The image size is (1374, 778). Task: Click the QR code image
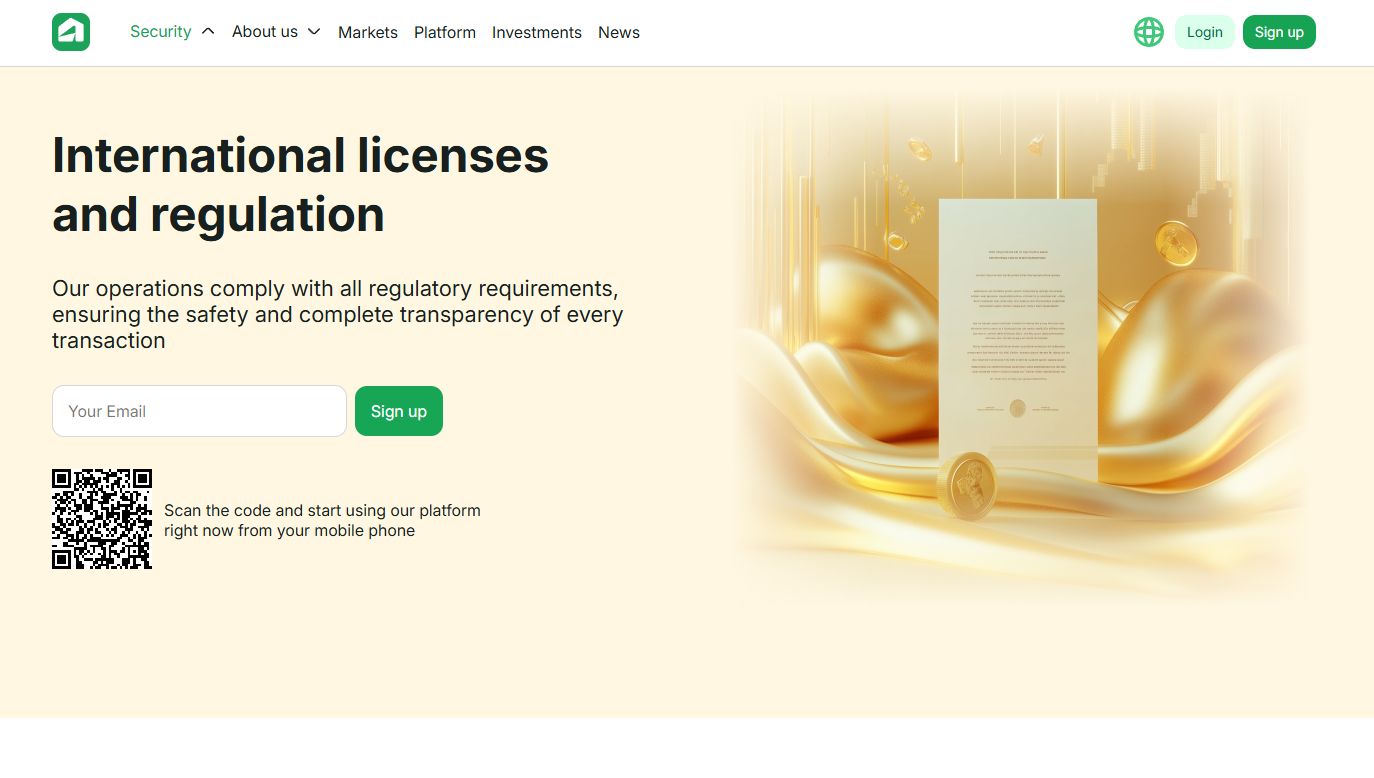102,519
